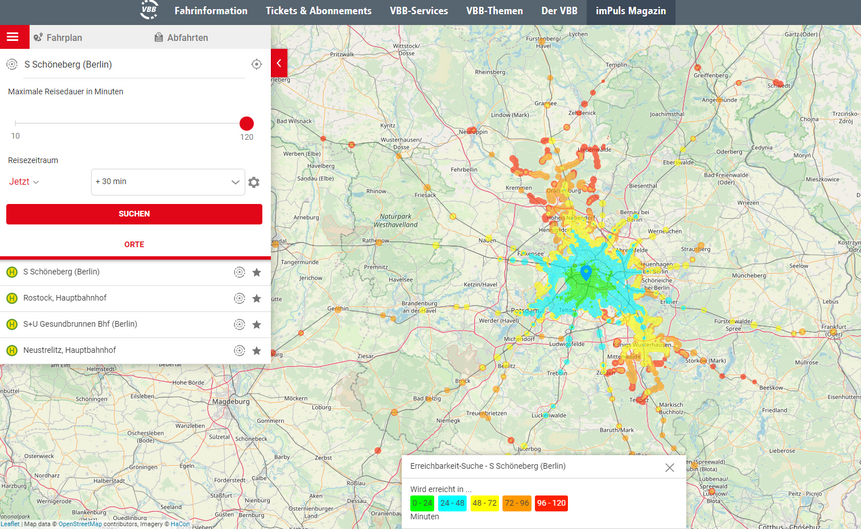Open travel options gear settings

(x=254, y=182)
